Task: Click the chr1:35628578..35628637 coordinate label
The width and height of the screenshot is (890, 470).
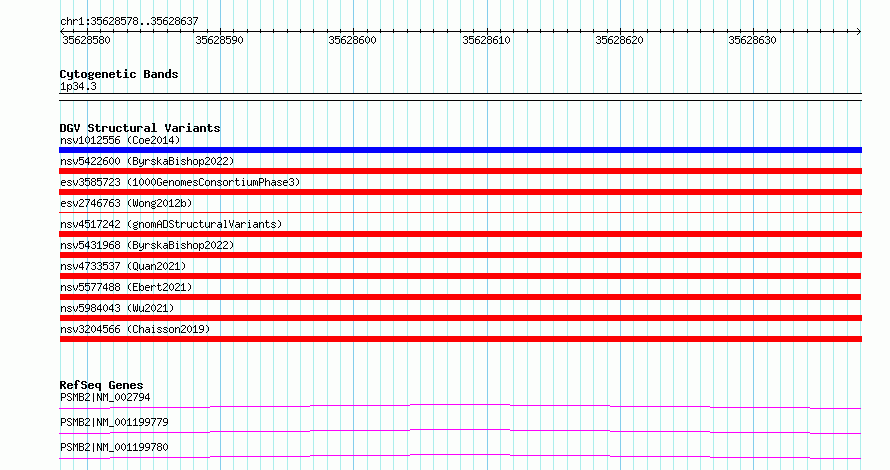Action: tap(129, 22)
